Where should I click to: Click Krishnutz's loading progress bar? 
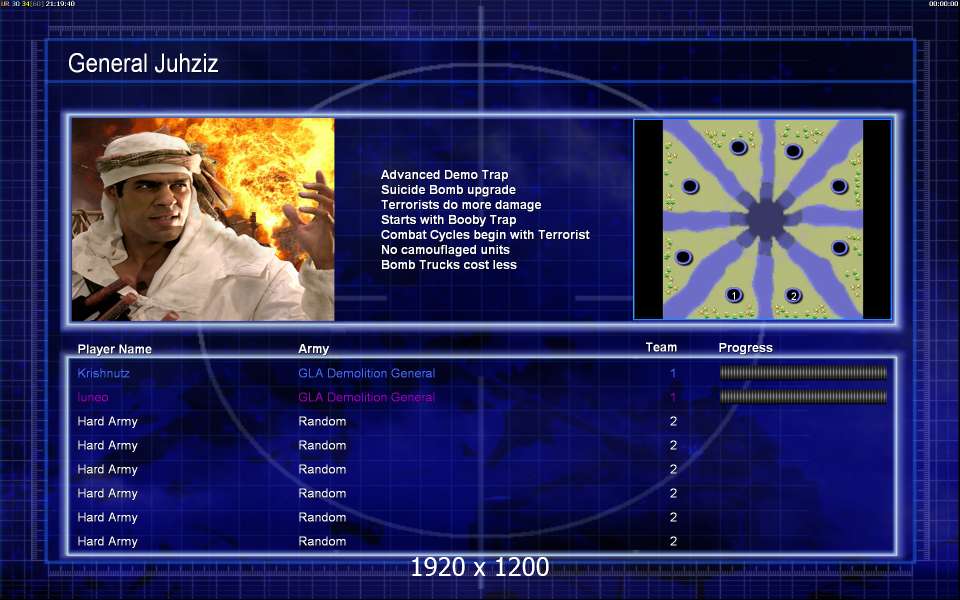(x=803, y=372)
